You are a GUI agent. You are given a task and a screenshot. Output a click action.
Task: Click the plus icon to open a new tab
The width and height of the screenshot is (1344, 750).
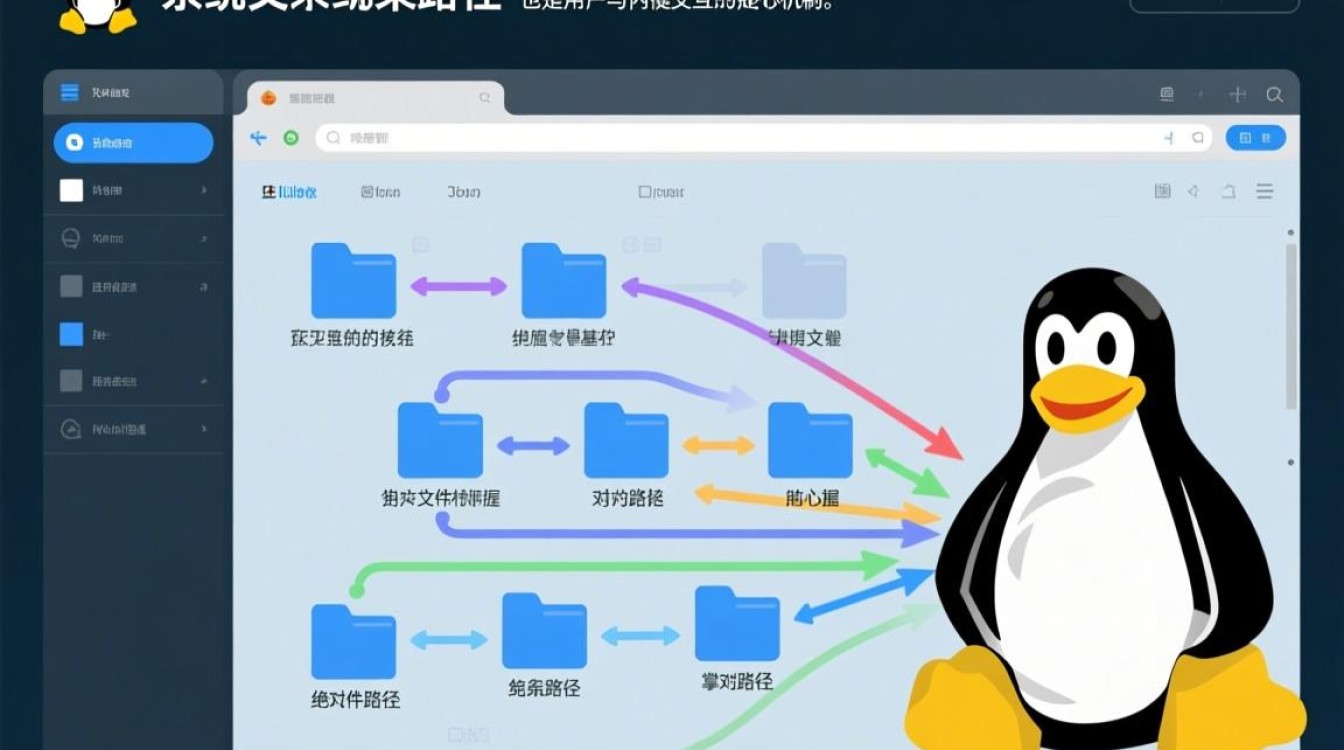pos(1237,95)
